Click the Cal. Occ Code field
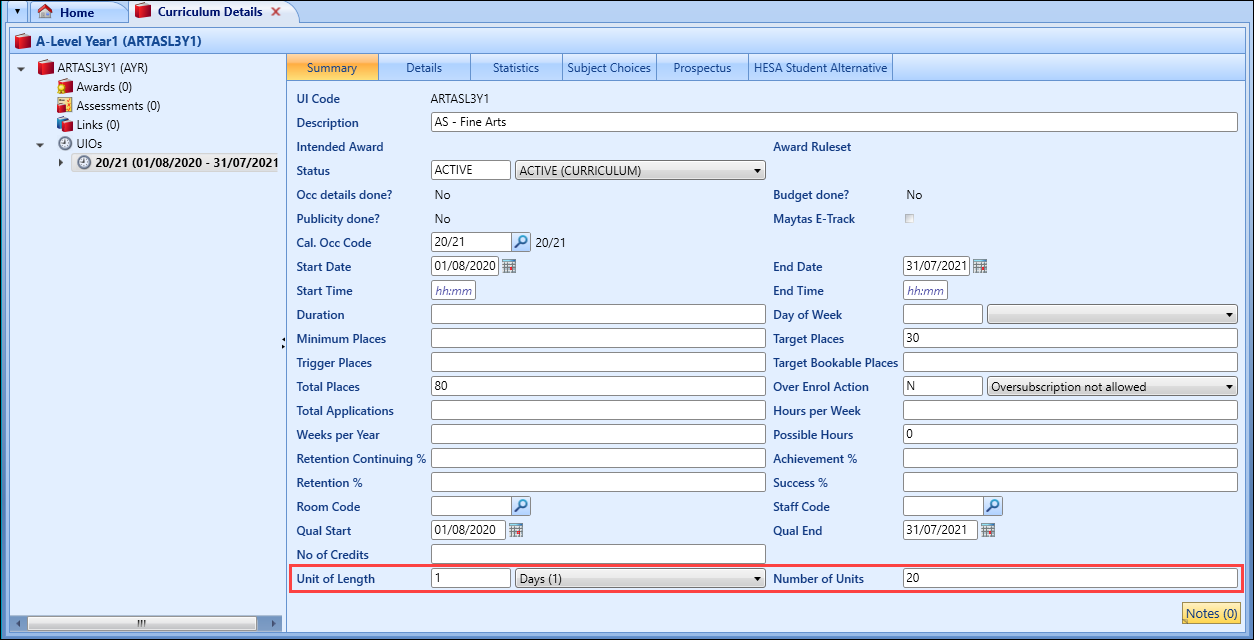The width and height of the screenshot is (1254, 640). 471,242
